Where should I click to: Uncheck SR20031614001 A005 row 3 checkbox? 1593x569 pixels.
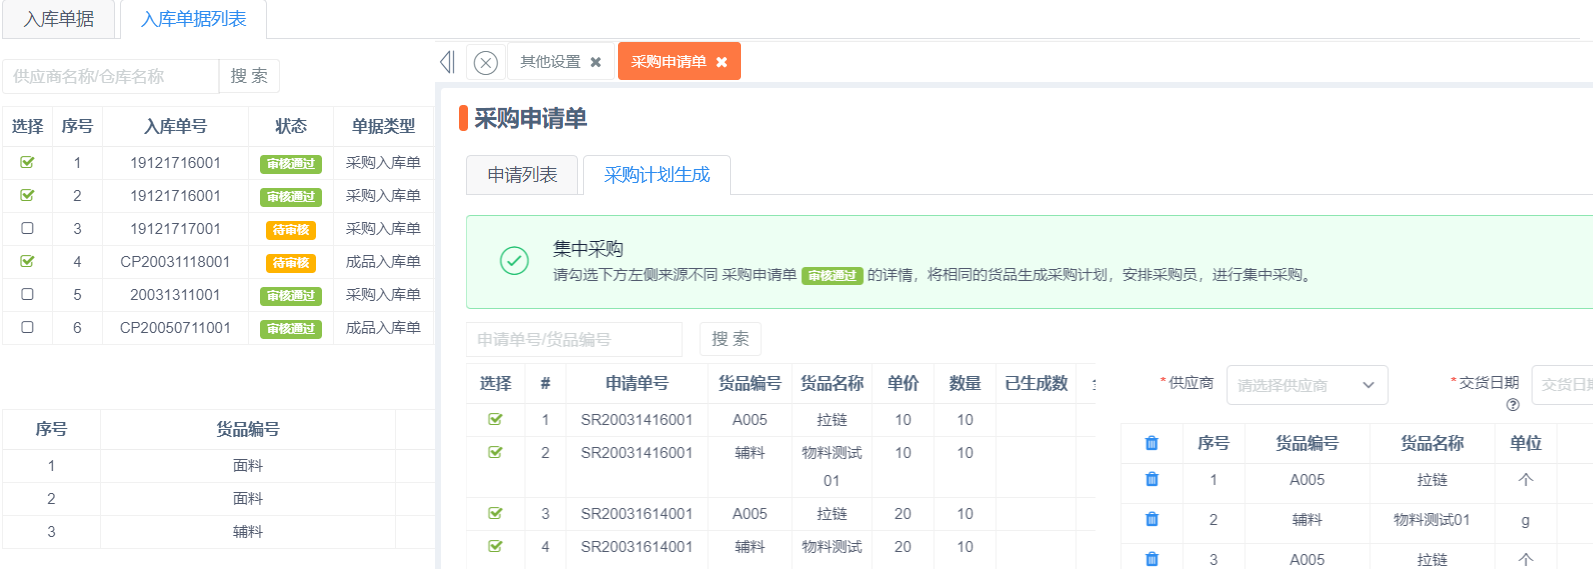pos(495,513)
